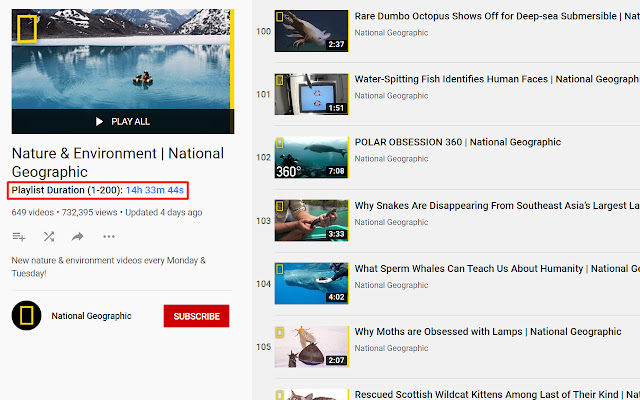640x400 pixels.
Task: Click the text '649 videos • 732,395 views'
Action: [x=64, y=212]
